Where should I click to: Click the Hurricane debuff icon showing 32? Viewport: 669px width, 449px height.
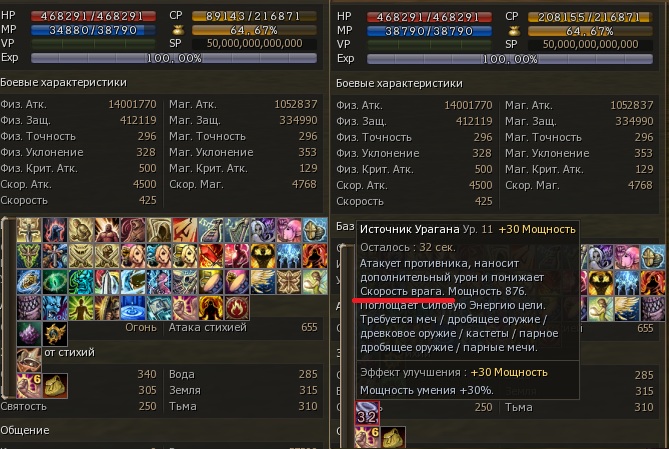tap(367, 413)
